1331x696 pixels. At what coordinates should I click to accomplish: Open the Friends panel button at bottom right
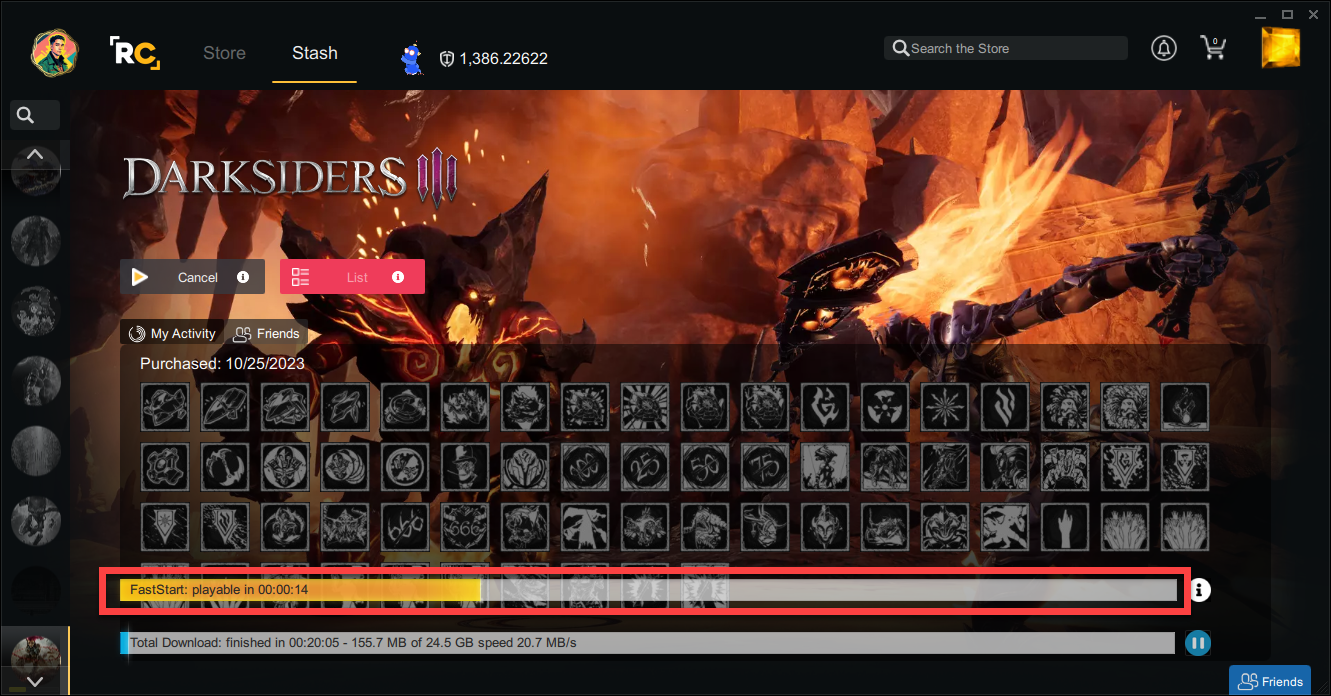[x=1270, y=681]
